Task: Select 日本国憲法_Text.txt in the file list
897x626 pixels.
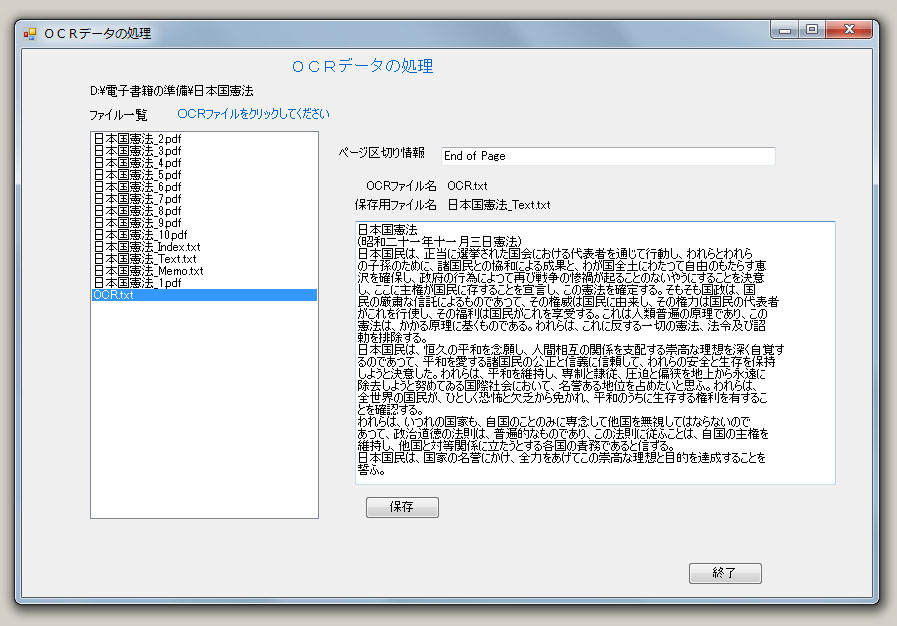Action: (x=144, y=259)
